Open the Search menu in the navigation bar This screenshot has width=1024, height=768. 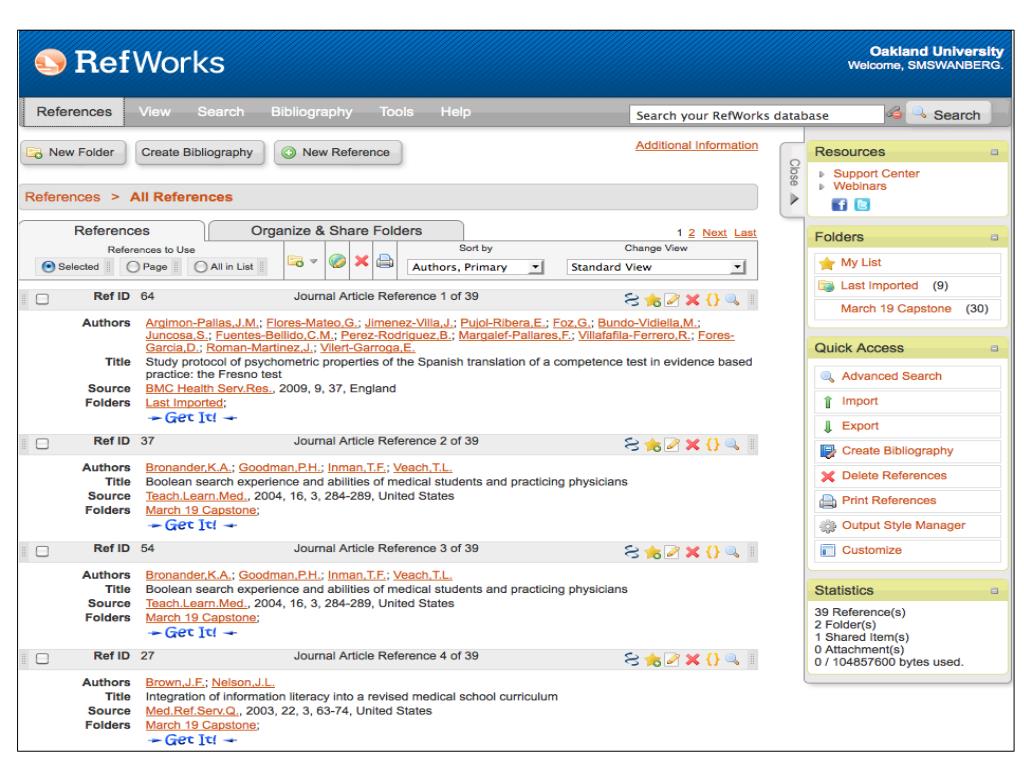coord(221,112)
